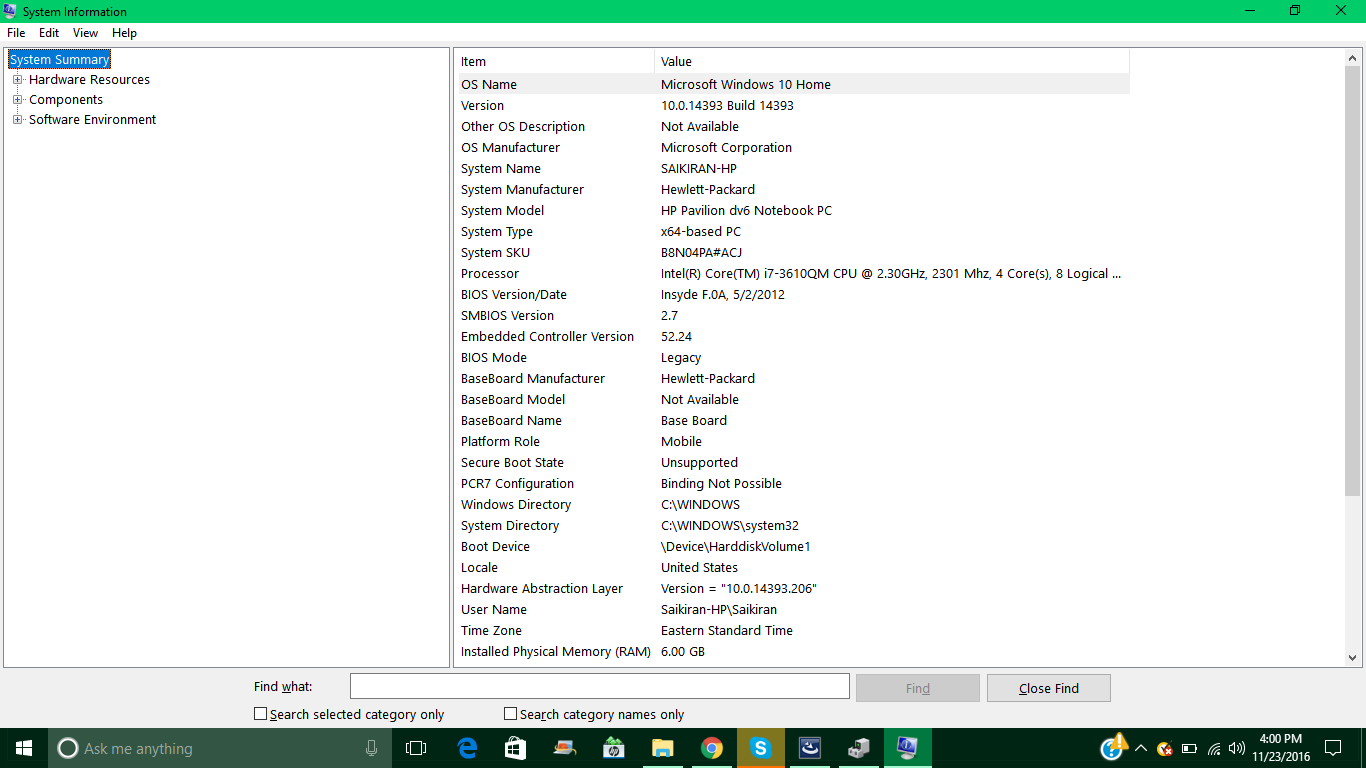This screenshot has width=1366, height=768.
Task: Check the battery status icon
Action: (1189, 748)
